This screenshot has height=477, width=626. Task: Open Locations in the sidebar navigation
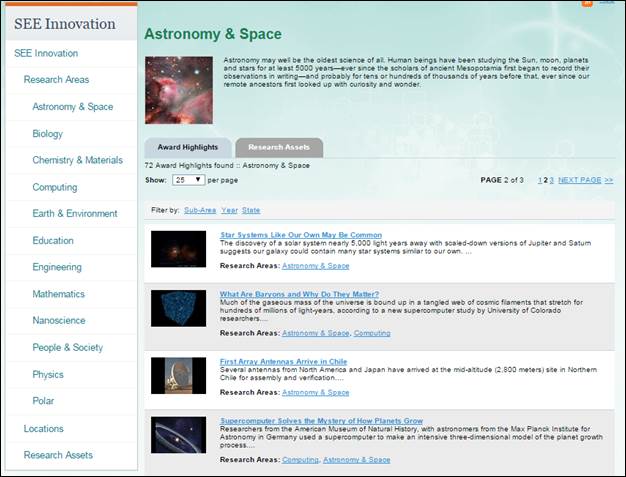pyautogui.click(x=44, y=428)
